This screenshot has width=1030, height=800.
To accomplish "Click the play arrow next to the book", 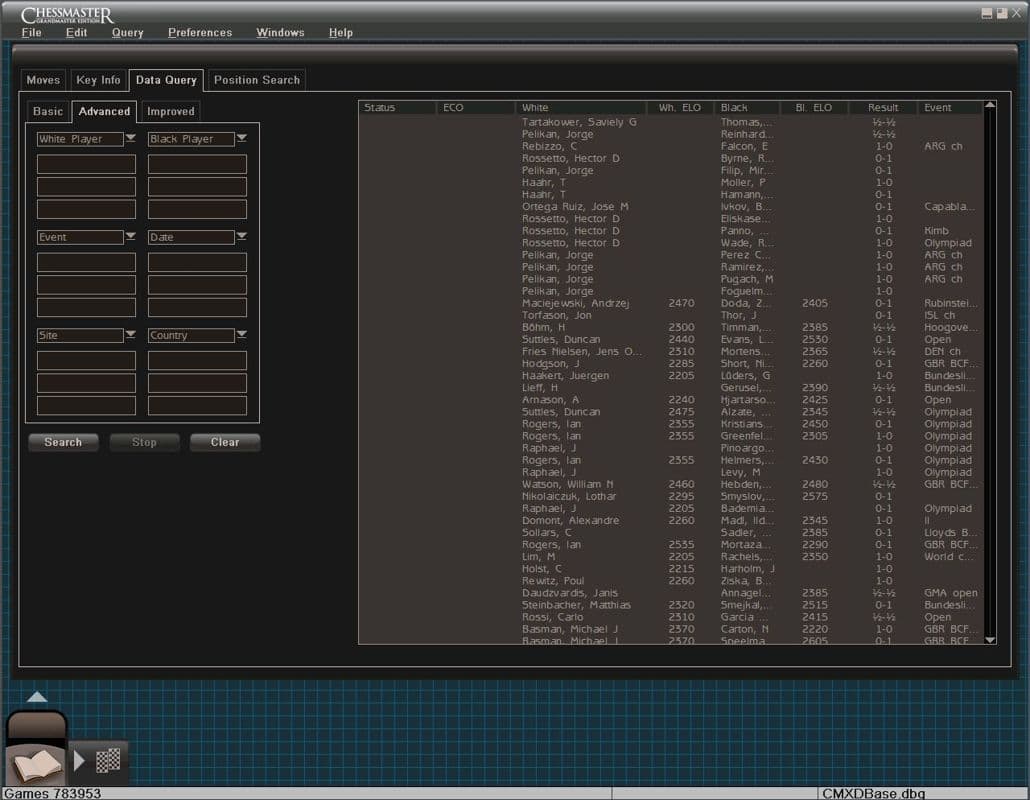I will [x=79, y=761].
